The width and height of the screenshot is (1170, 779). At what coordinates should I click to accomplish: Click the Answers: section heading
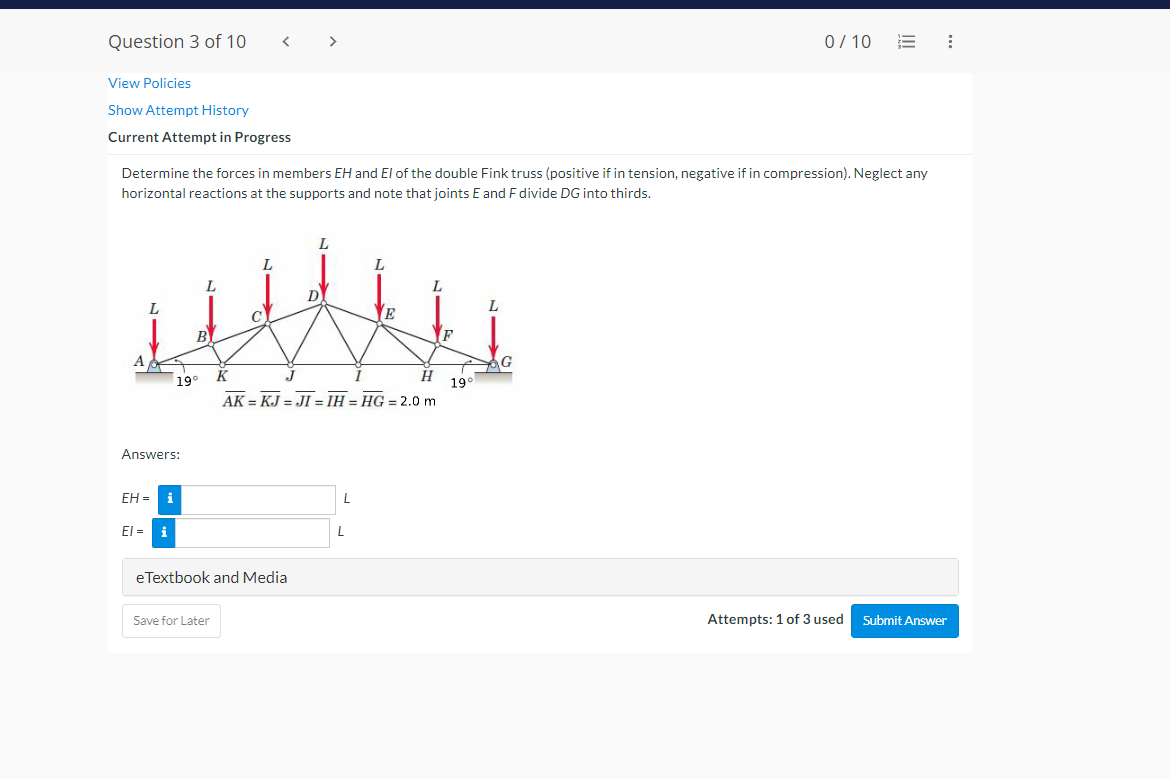(x=150, y=454)
